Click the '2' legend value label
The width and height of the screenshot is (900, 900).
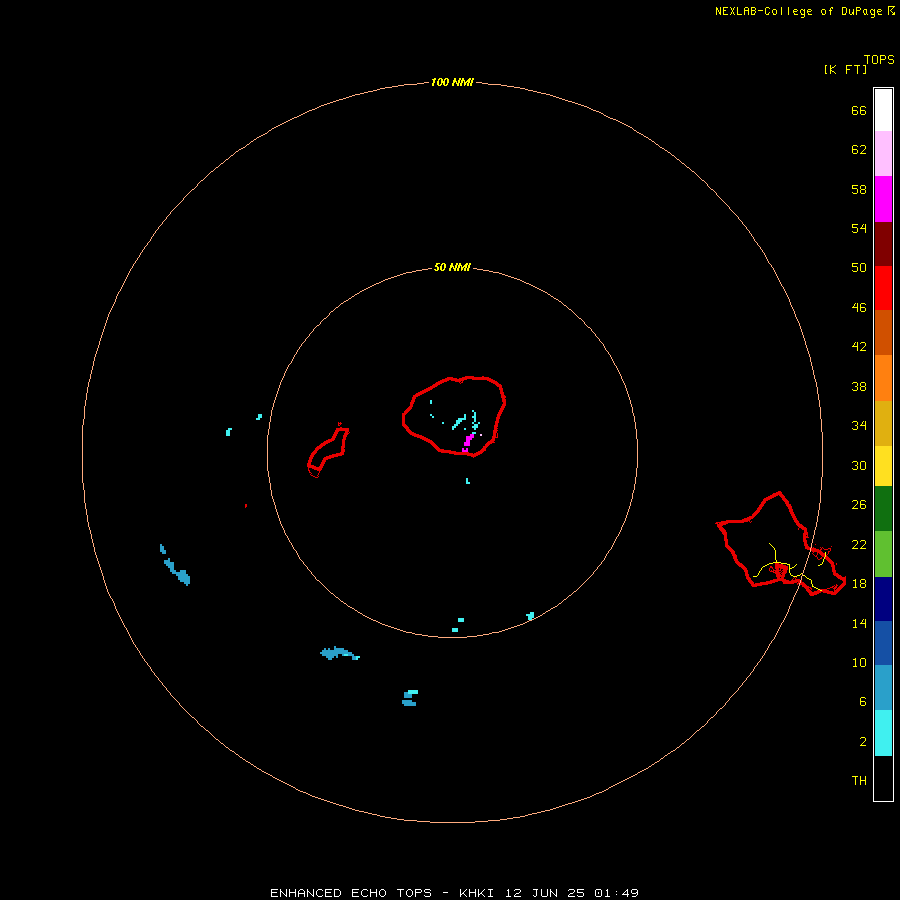863,742
